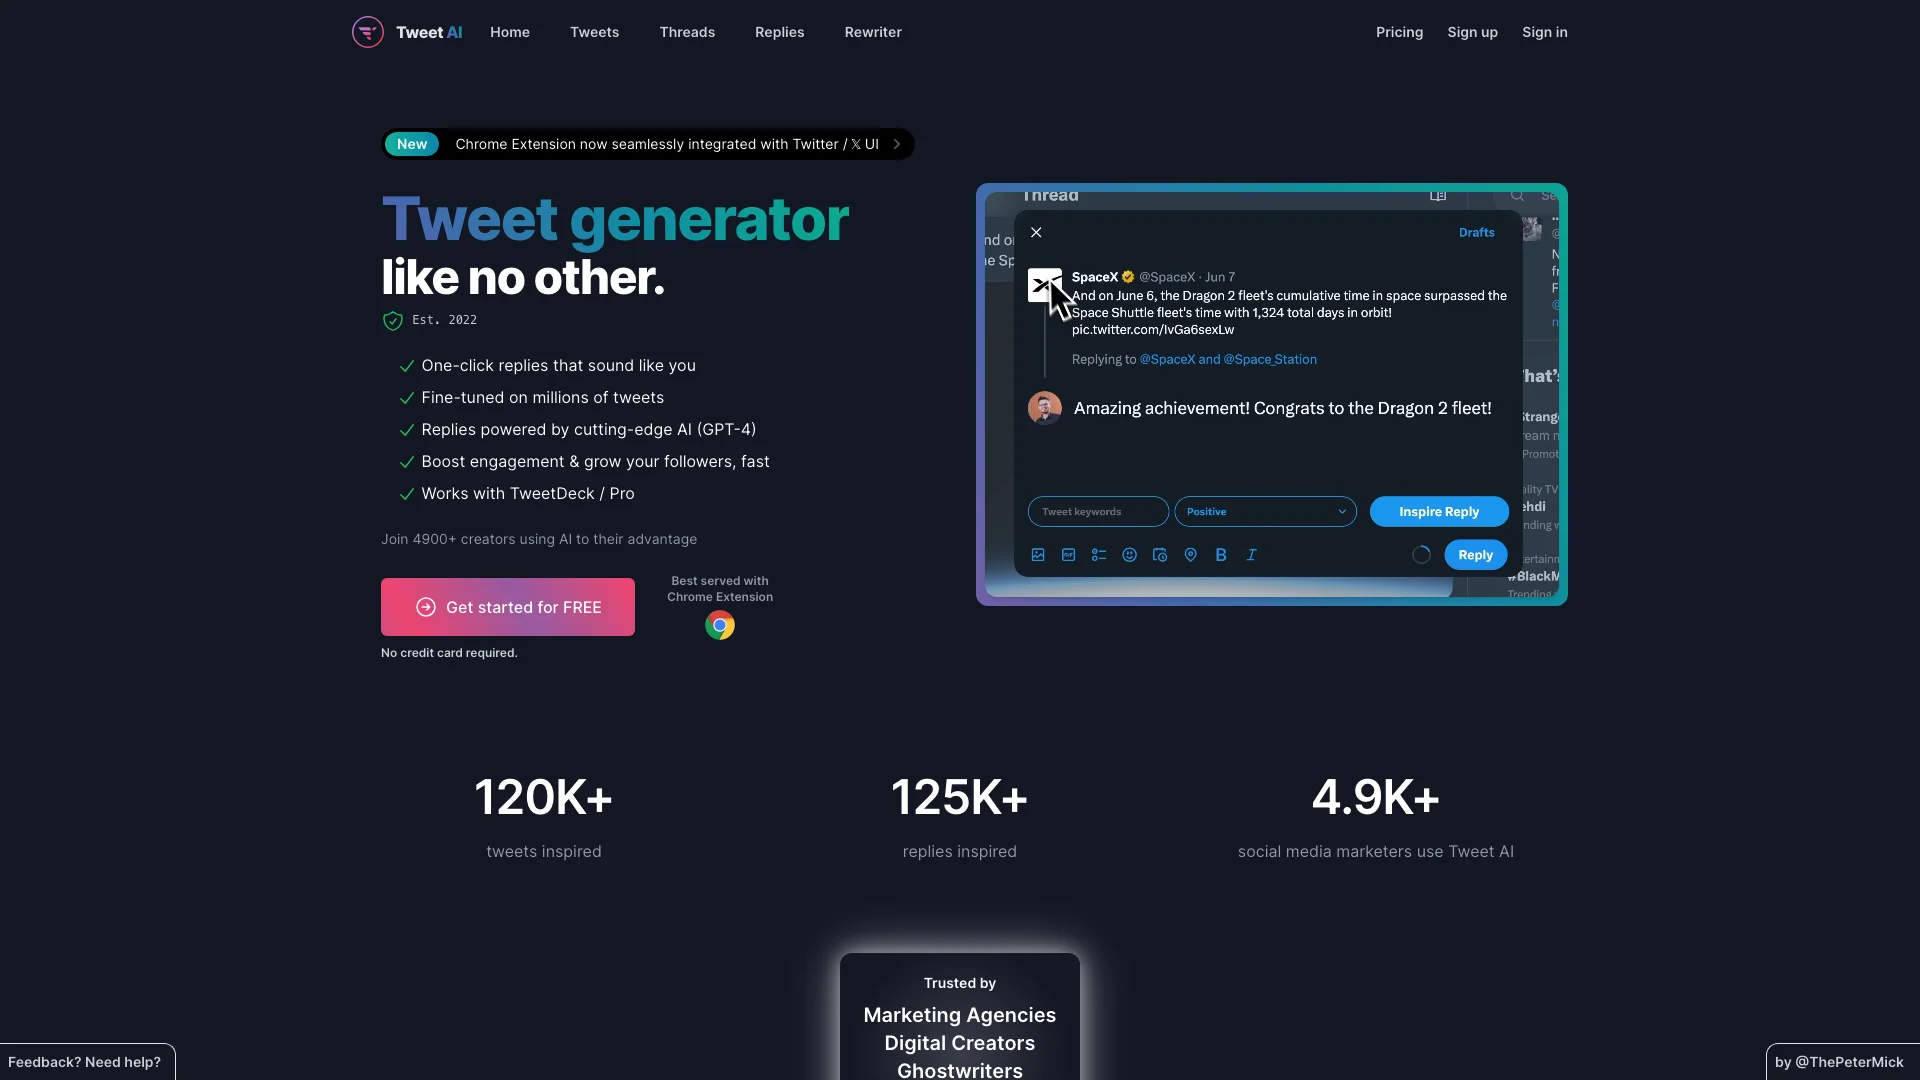Click the close icon on compose modal
The width and height of the screenshot is (1920, 1080).
[x=1036, y=231]
